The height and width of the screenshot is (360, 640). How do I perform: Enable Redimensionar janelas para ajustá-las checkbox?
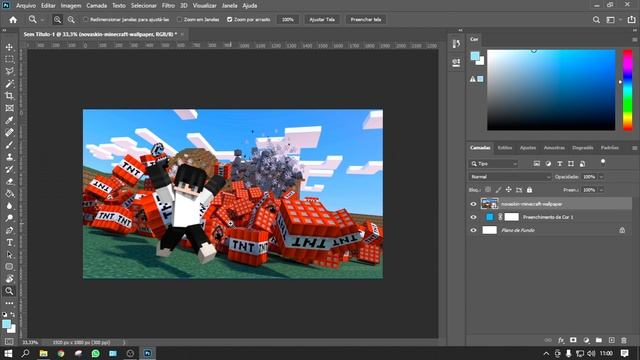tap(86, 20)
